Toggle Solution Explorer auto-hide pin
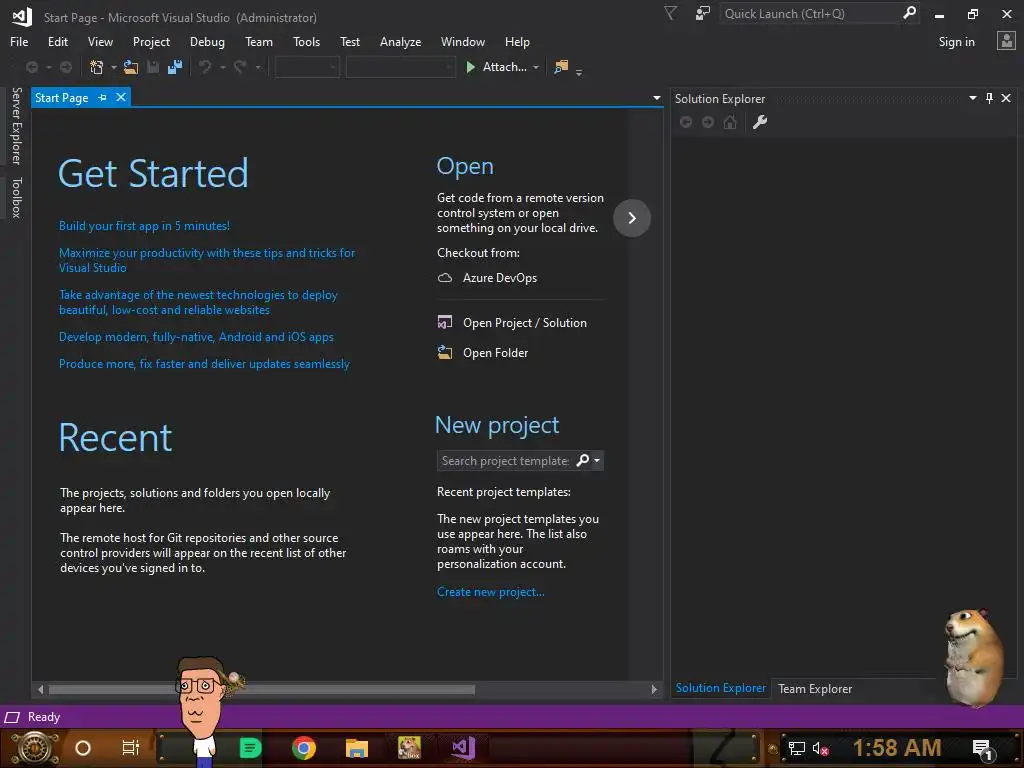1024x768 pixels. [x=989, y=98]
